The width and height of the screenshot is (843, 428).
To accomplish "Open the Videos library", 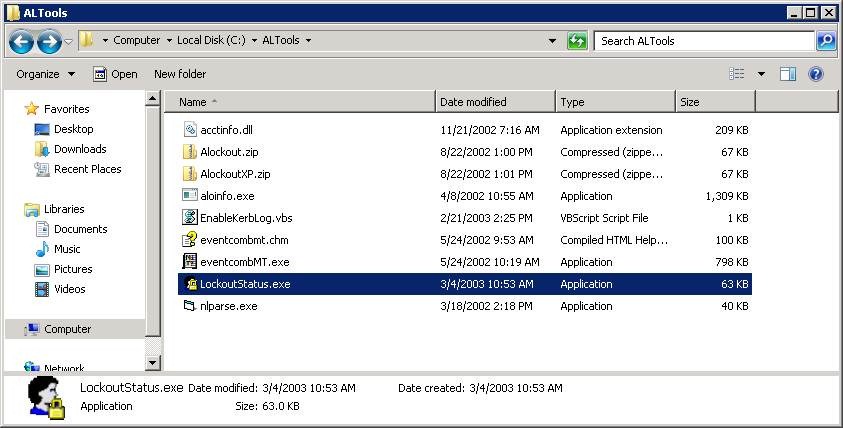I will point(60,289).
